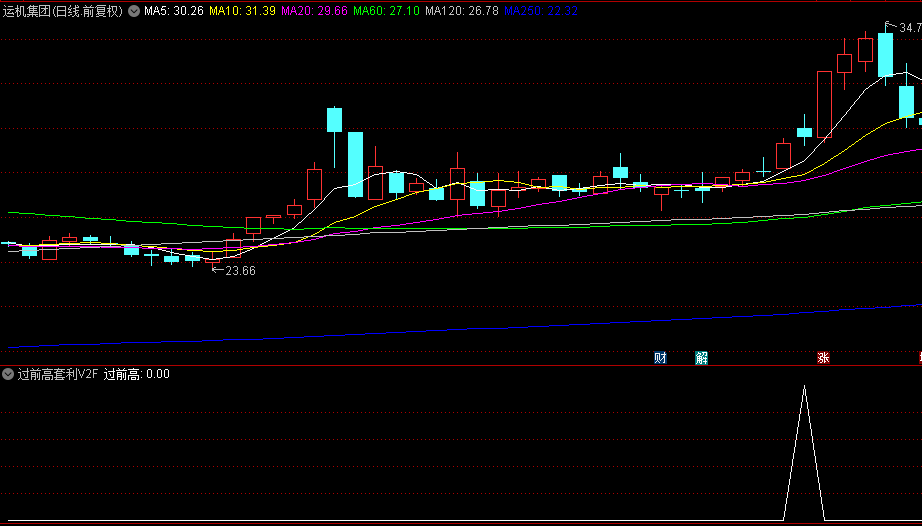Click the teal 解 marker icon

701,357
